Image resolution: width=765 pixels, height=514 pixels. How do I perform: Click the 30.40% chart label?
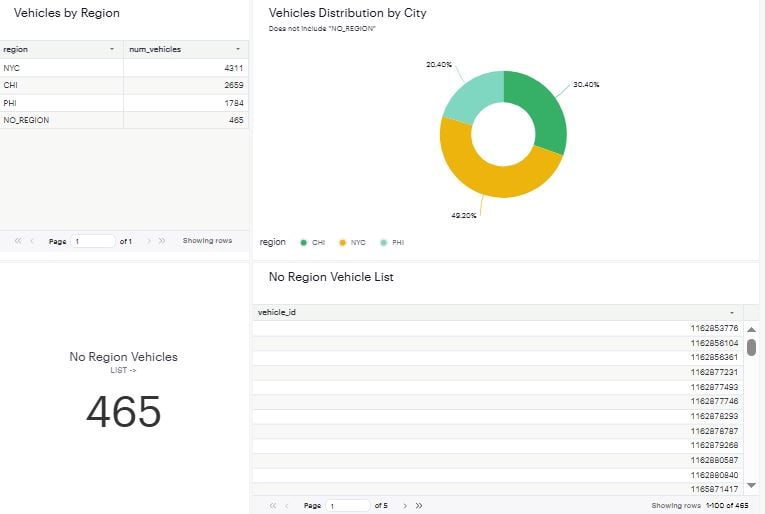coord(586,84)
